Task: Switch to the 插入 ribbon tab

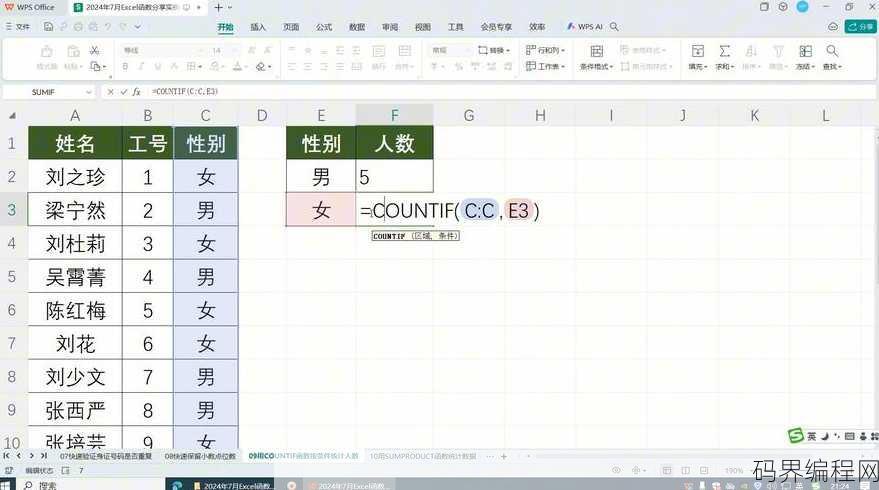Action: click(x=258, y=26)
